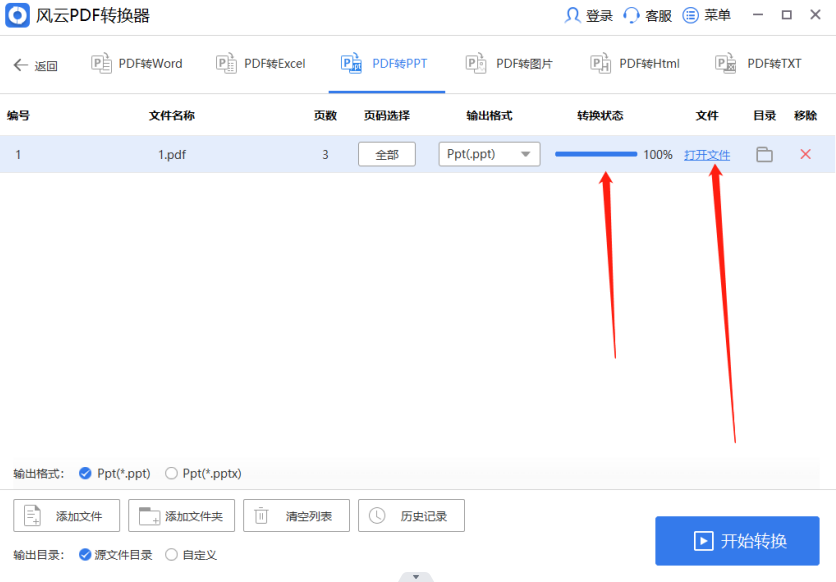Click the page count 3 cell
The image size is (836, 582).
325,155
